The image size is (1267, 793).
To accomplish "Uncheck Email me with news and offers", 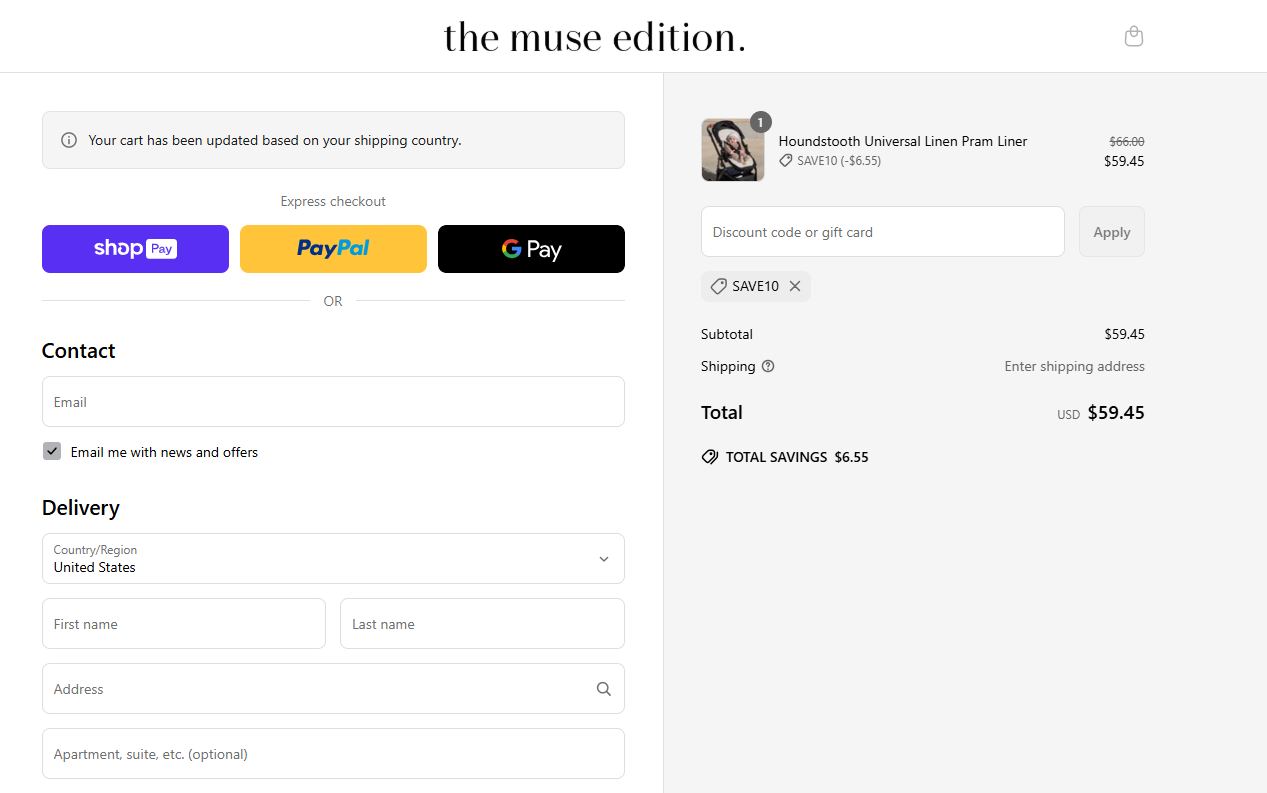I will pyautogui.click(x=52, y=452).
